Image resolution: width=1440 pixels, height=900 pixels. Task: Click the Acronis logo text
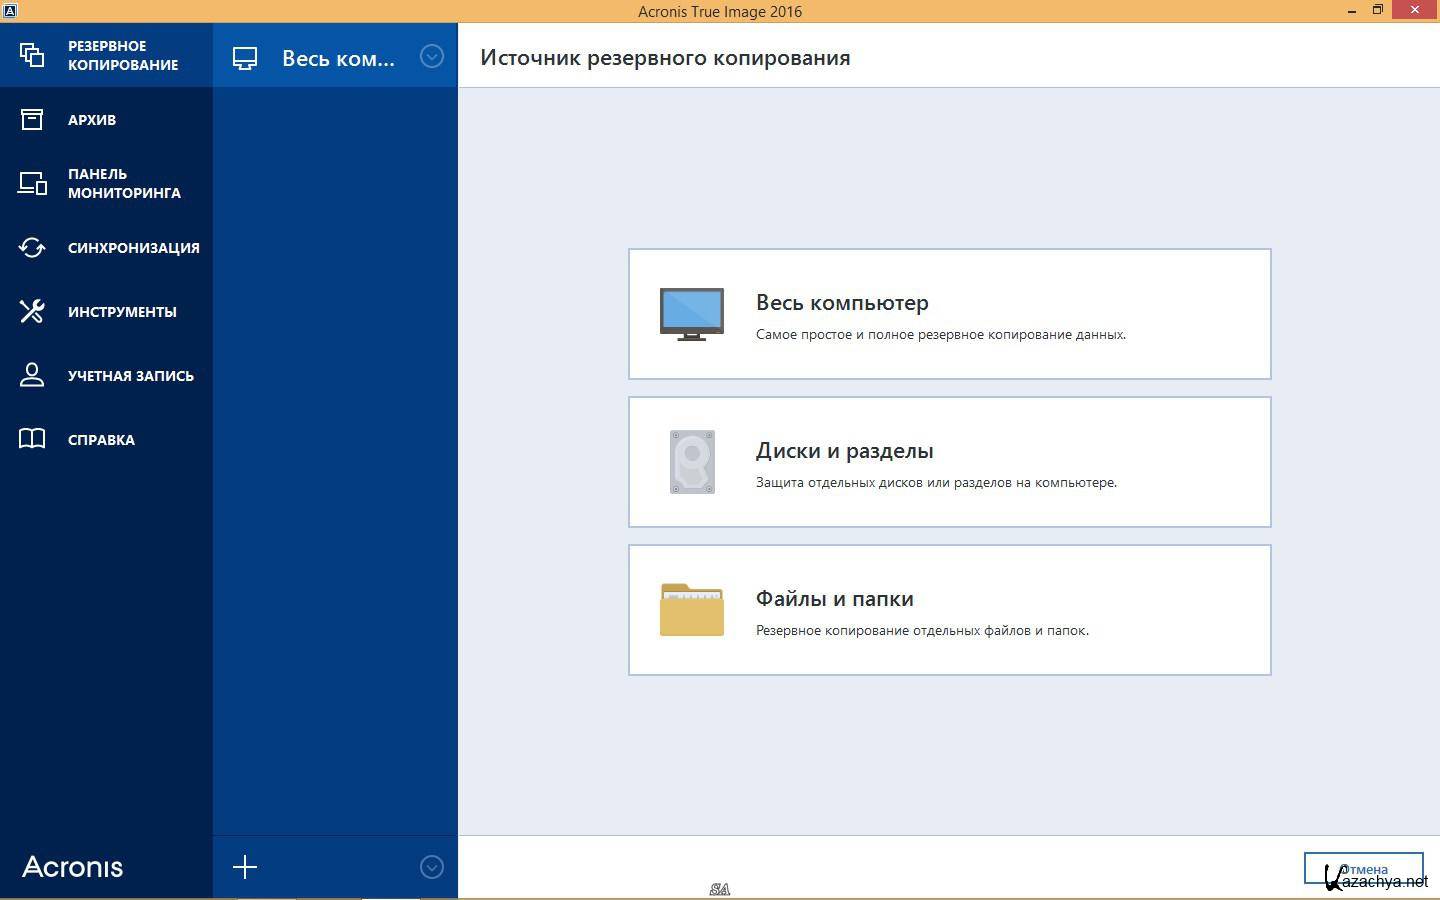coord(73,867)
